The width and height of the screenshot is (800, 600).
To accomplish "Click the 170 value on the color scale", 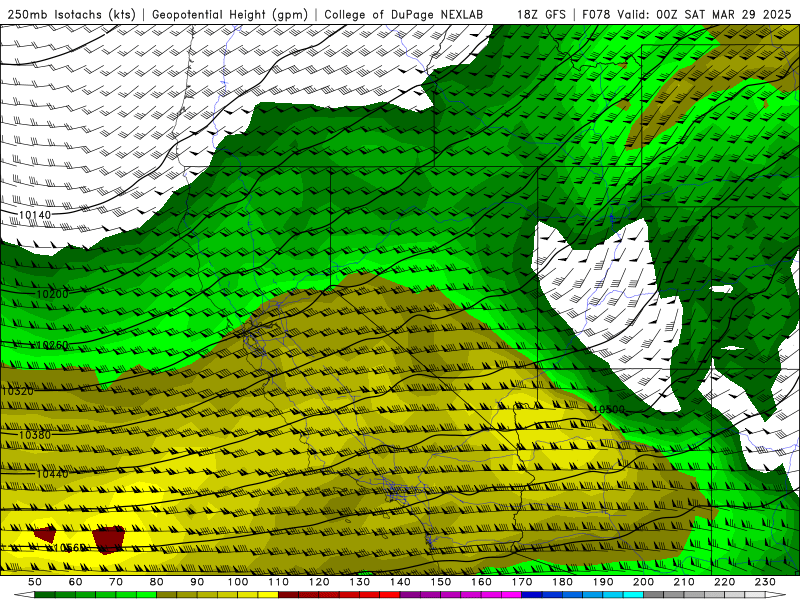I will [x=522, y=582].
